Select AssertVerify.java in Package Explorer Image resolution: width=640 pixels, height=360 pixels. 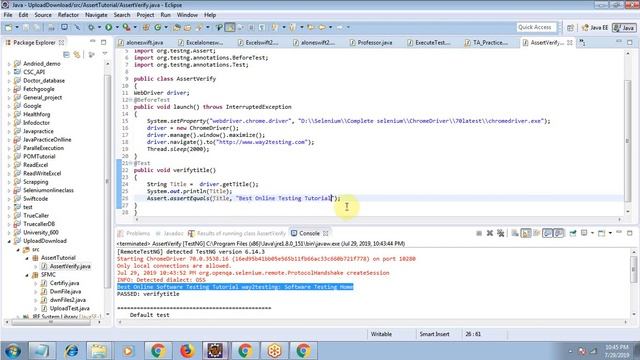[x=66, y=267]
